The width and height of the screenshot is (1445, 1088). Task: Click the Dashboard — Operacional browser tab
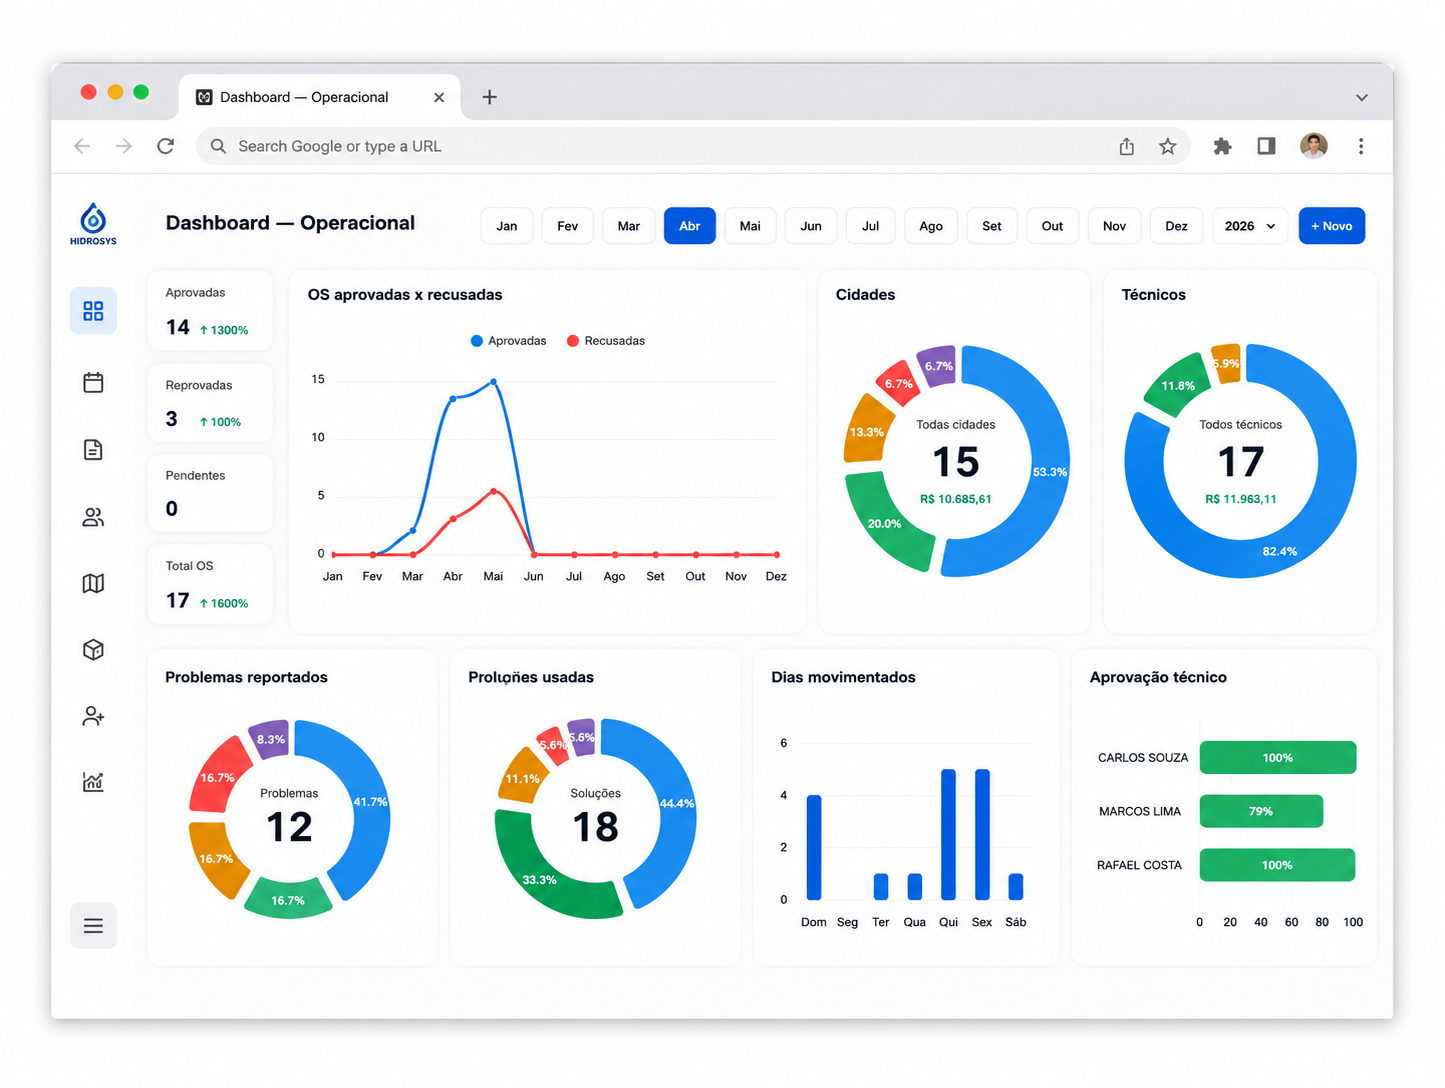pos(320,97)
